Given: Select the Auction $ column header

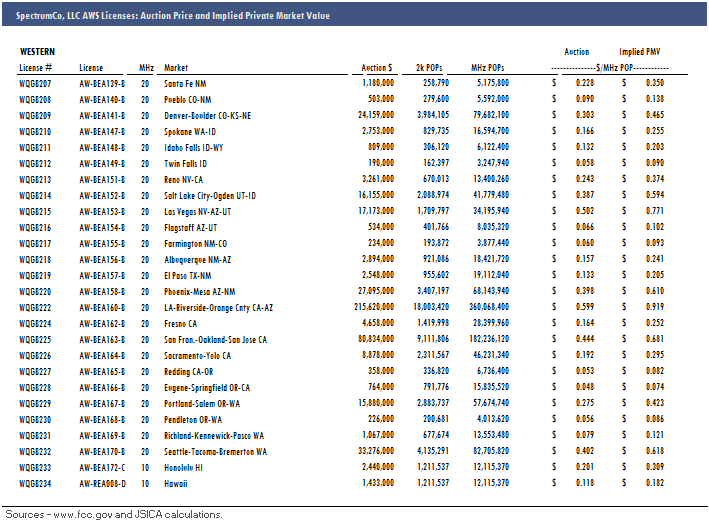Looking at the screenshot, I should (376, 67).
